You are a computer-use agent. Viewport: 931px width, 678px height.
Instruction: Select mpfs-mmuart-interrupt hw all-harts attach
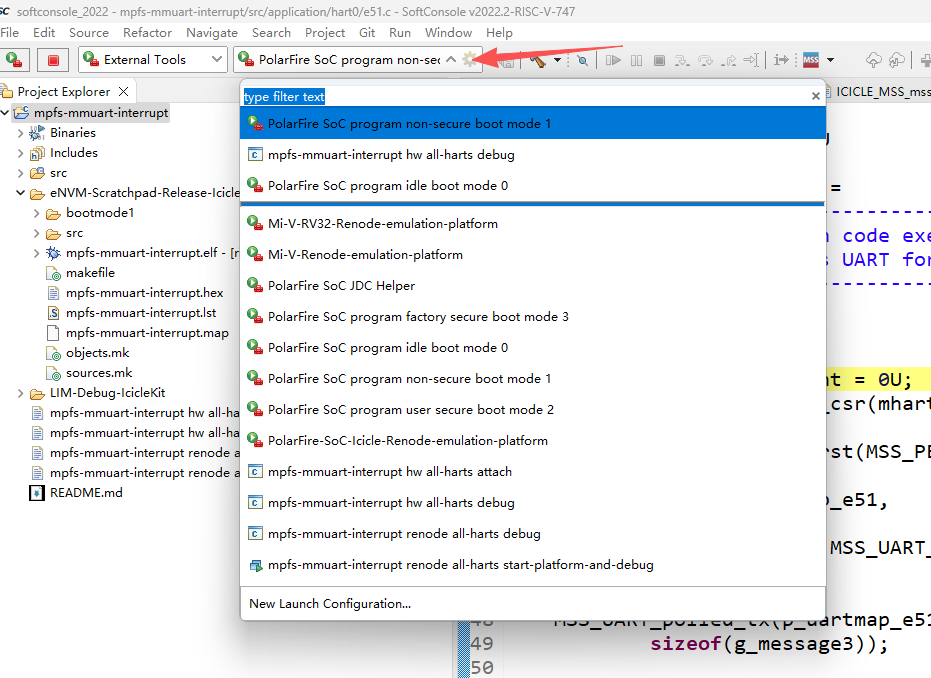tap(533, 471)
